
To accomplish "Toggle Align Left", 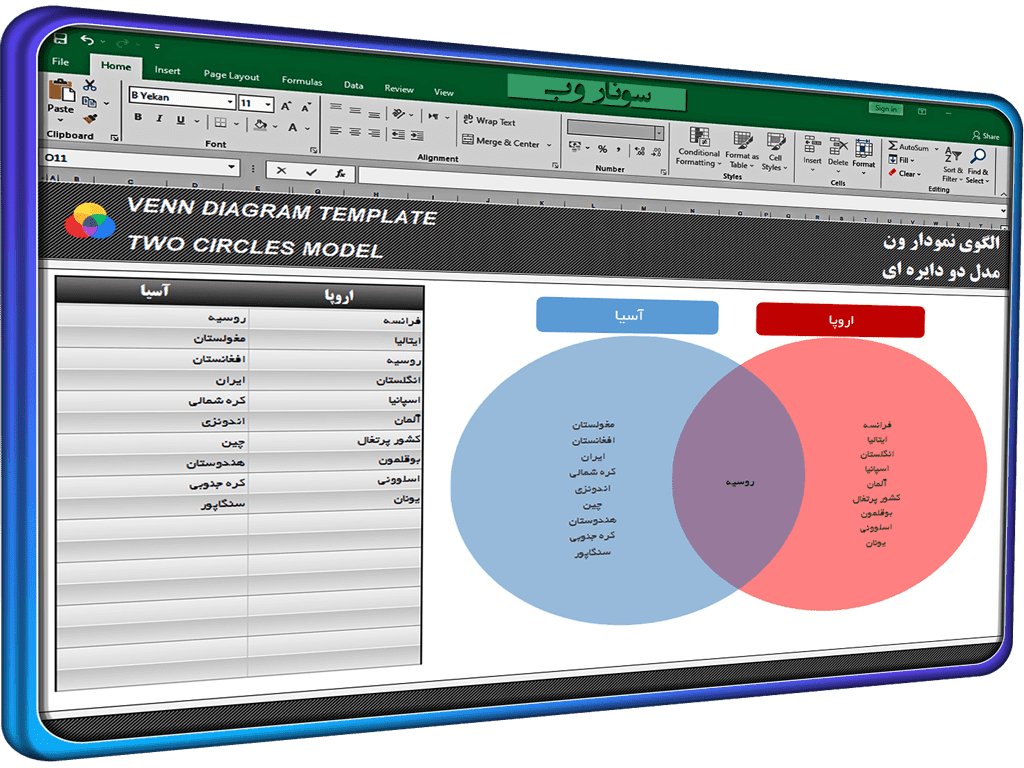I will click(336, 131).
